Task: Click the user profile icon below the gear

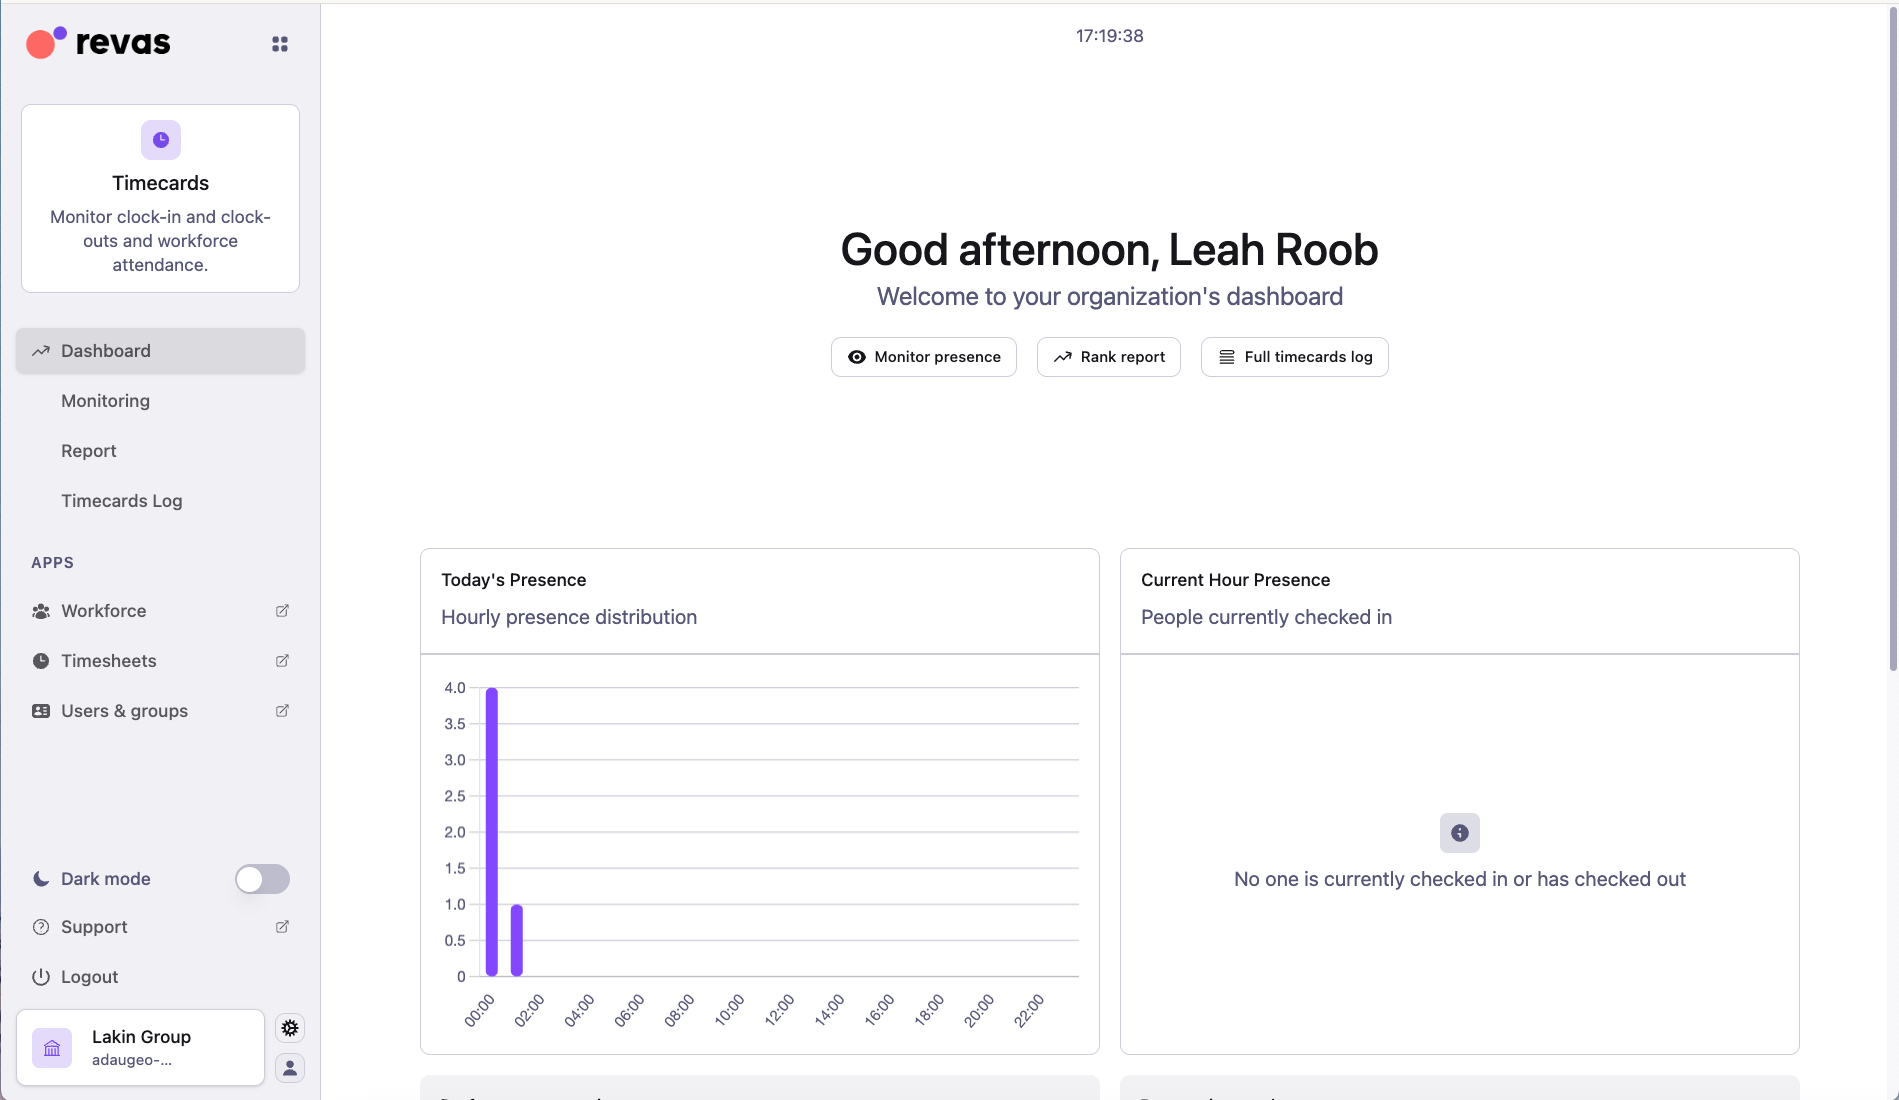Action: pyautogui.click(x=289, y=1067)
